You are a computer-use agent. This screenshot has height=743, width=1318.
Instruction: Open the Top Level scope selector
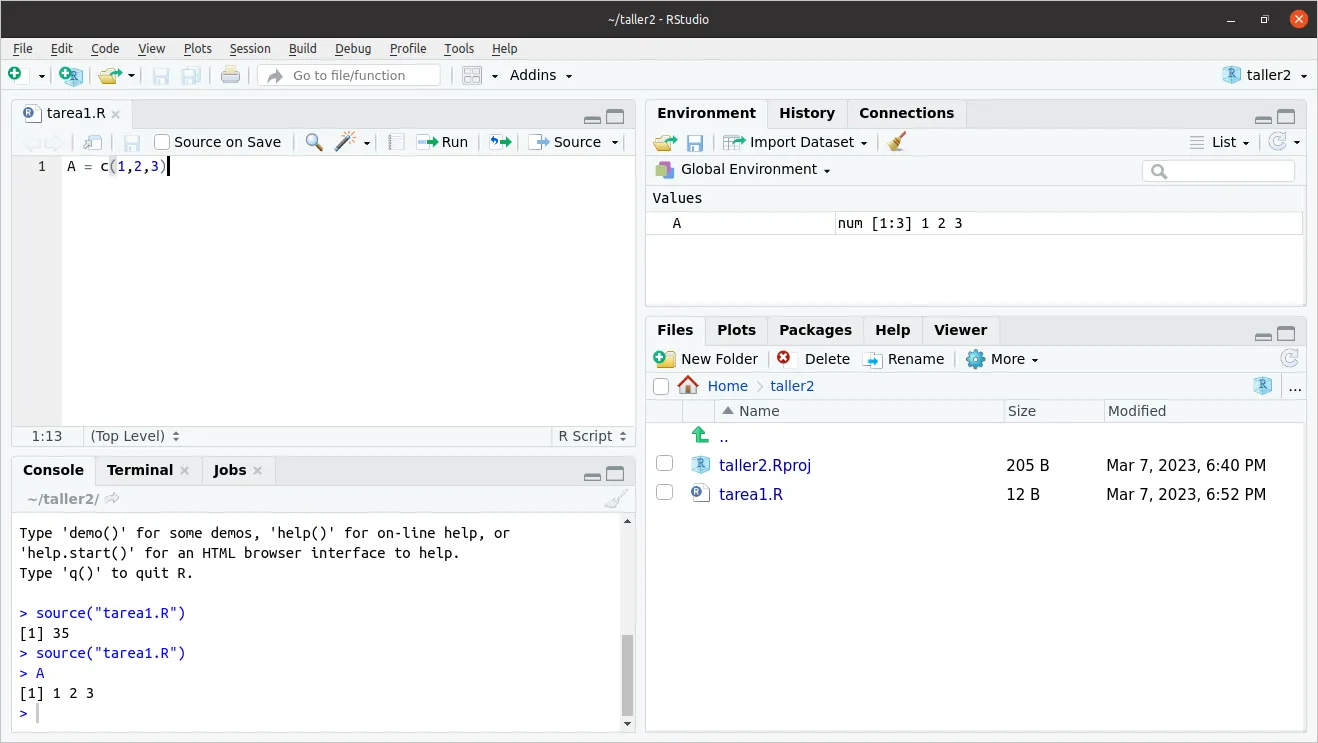pyautogui.click(x=135, y=436)
